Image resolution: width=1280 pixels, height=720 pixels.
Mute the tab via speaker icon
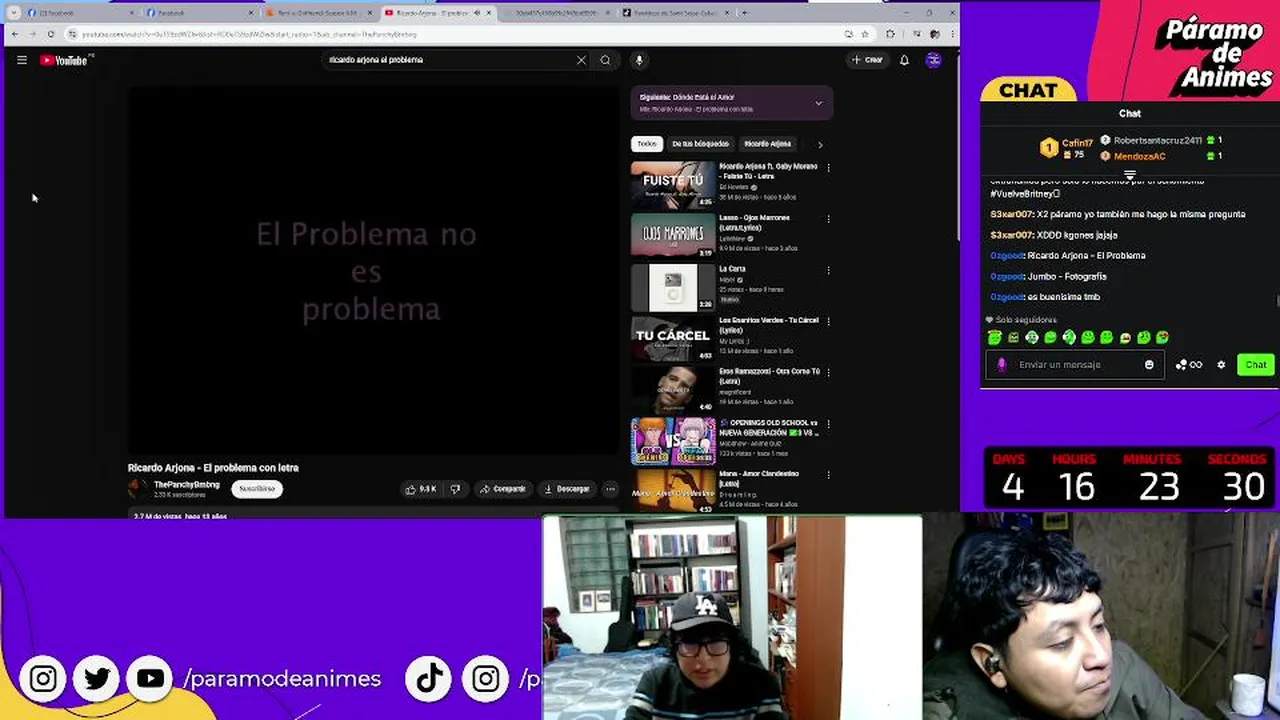[x=477, y=13]
